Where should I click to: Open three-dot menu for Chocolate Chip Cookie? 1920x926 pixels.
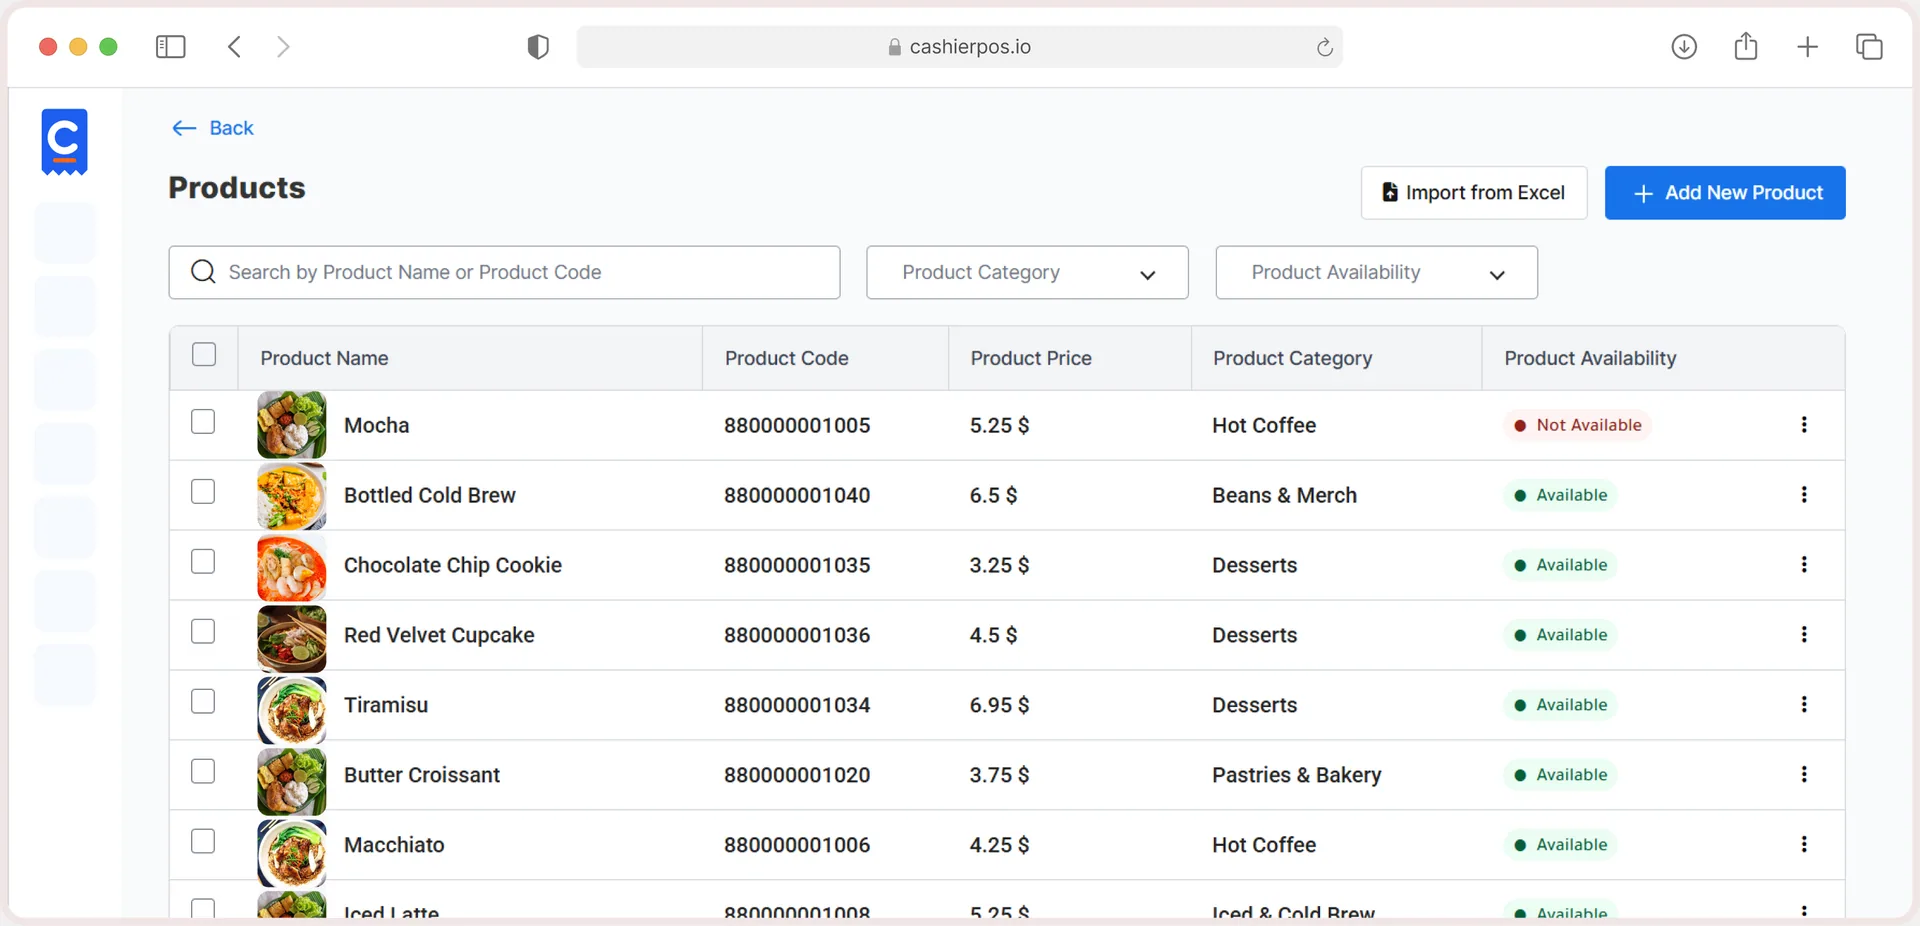[x=1804, y=565]
